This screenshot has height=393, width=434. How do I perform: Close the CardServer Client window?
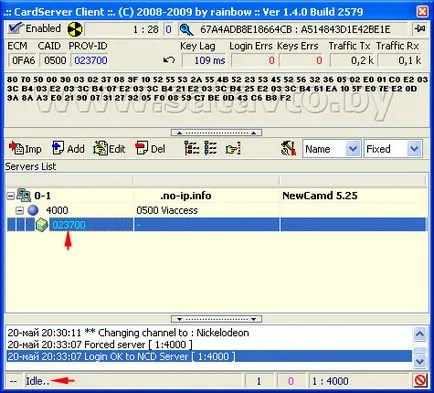coord(422,12)
